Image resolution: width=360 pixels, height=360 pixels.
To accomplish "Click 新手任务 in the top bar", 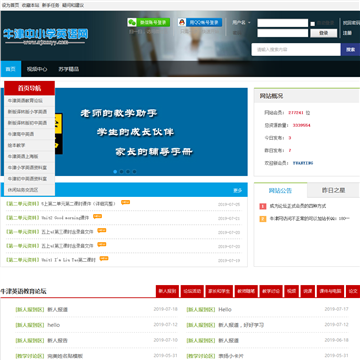I will [51, 5].
